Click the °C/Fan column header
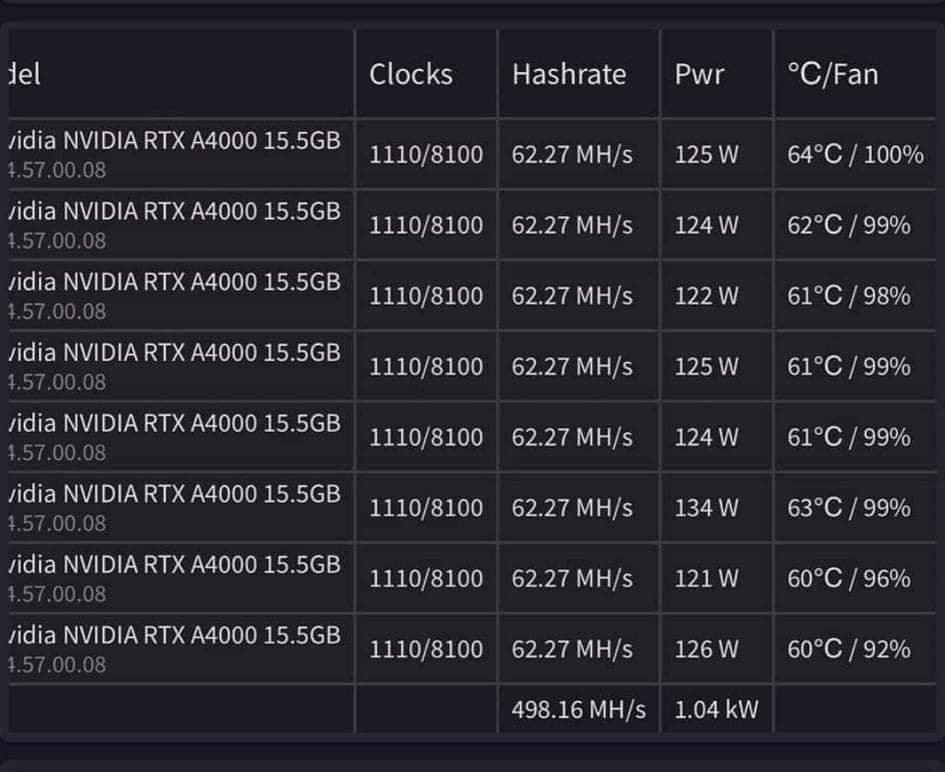Screen dimensions: 945x772 [x=833, y=75]
